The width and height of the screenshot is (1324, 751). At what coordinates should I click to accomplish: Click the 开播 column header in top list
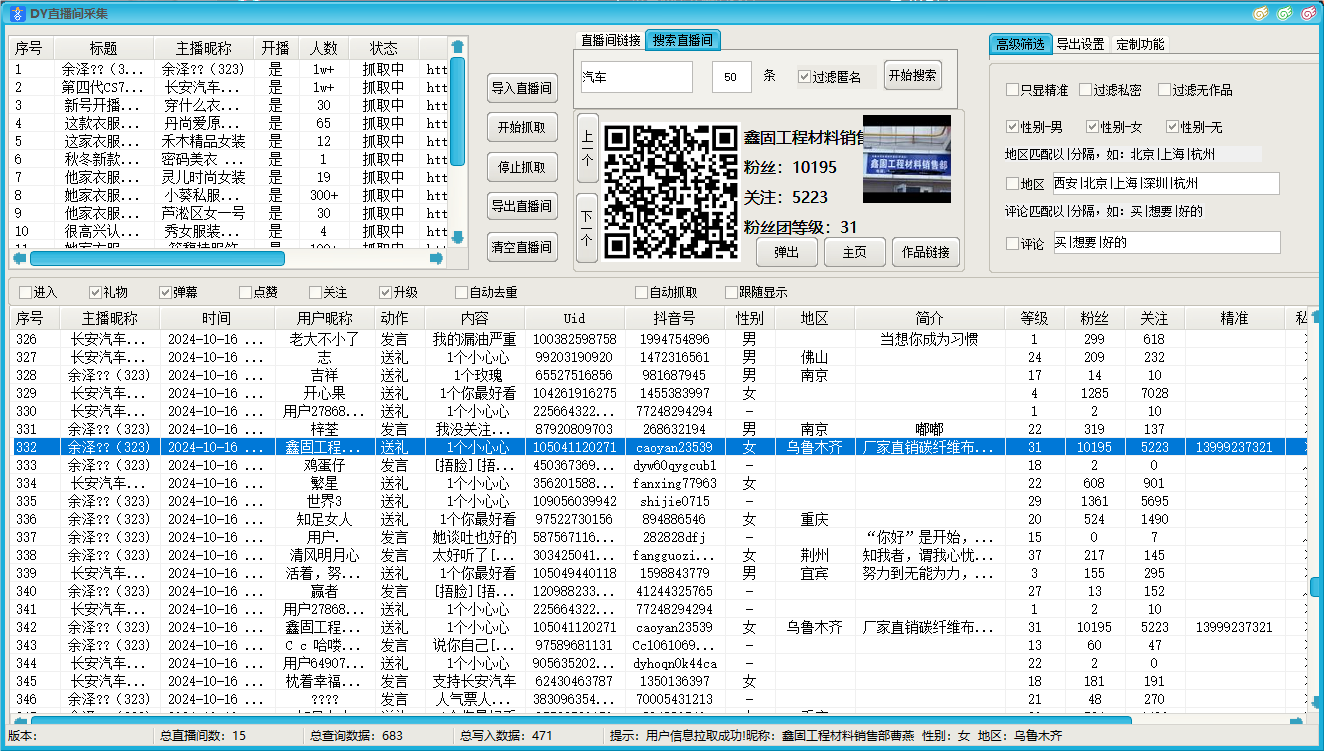[275, 48]
